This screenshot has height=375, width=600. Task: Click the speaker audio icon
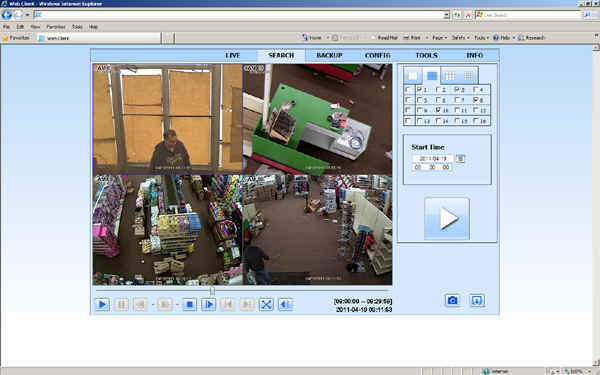pyautogui.click(x=285, y=305)
